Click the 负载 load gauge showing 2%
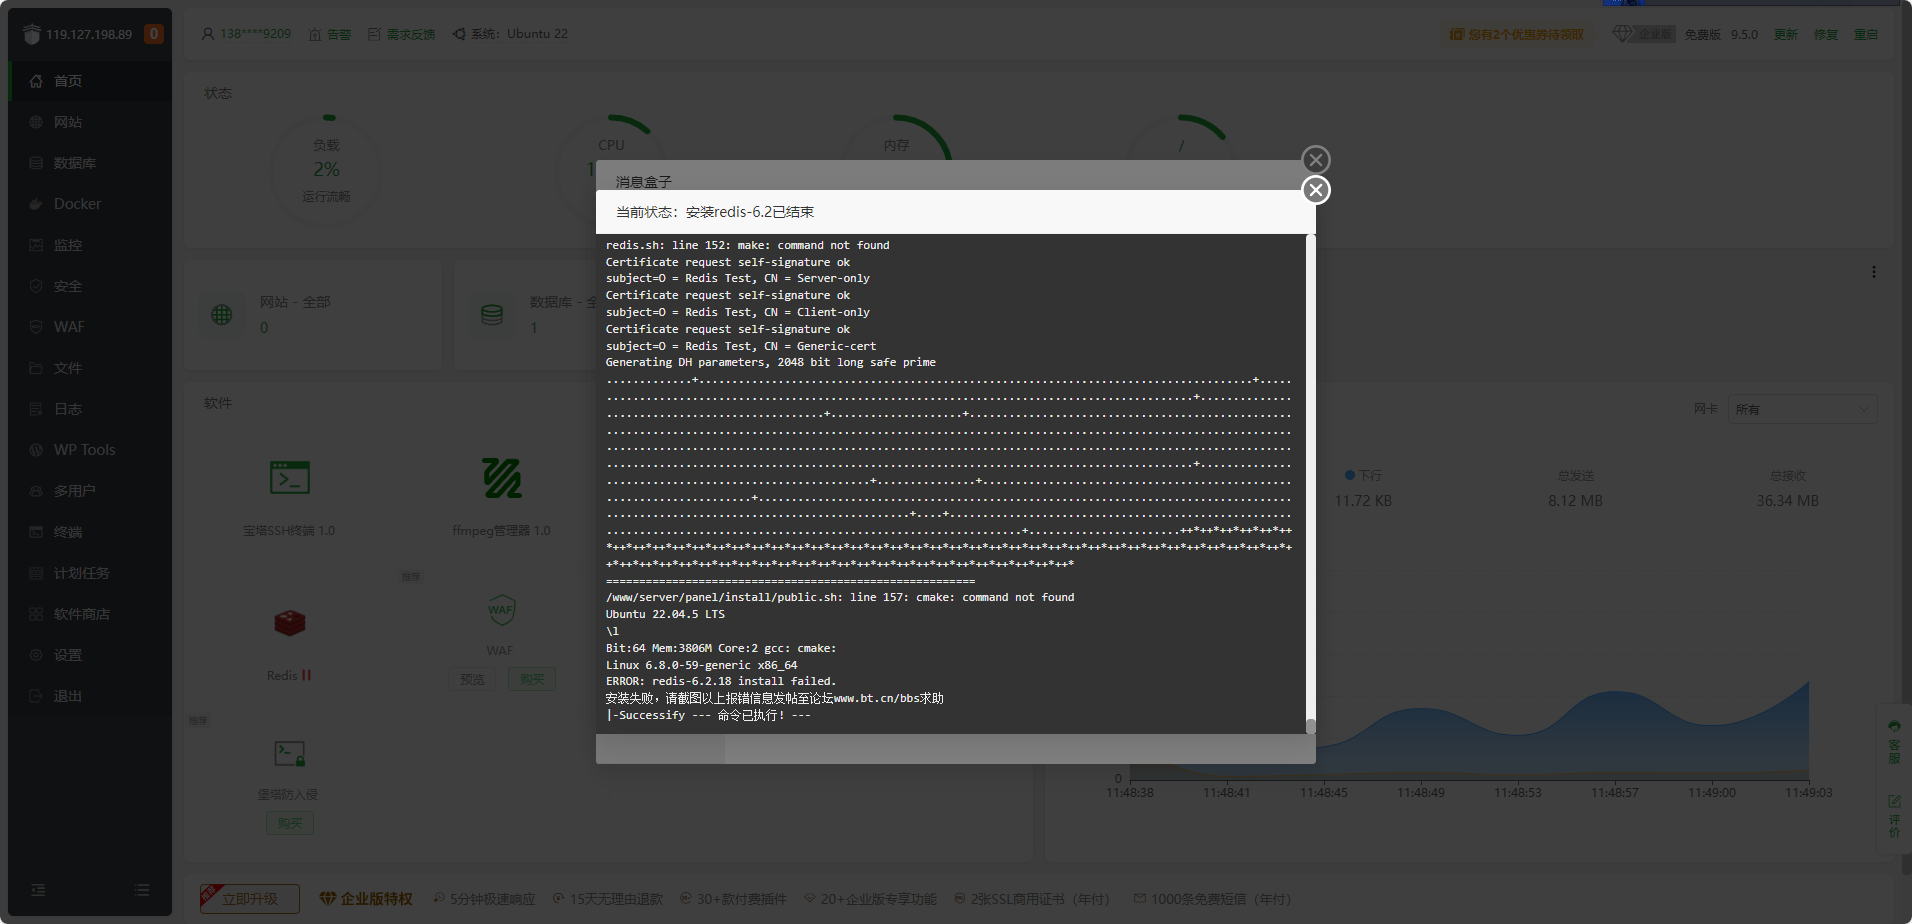The width and height of the screenshot is (1912, 924). (327, 169)
